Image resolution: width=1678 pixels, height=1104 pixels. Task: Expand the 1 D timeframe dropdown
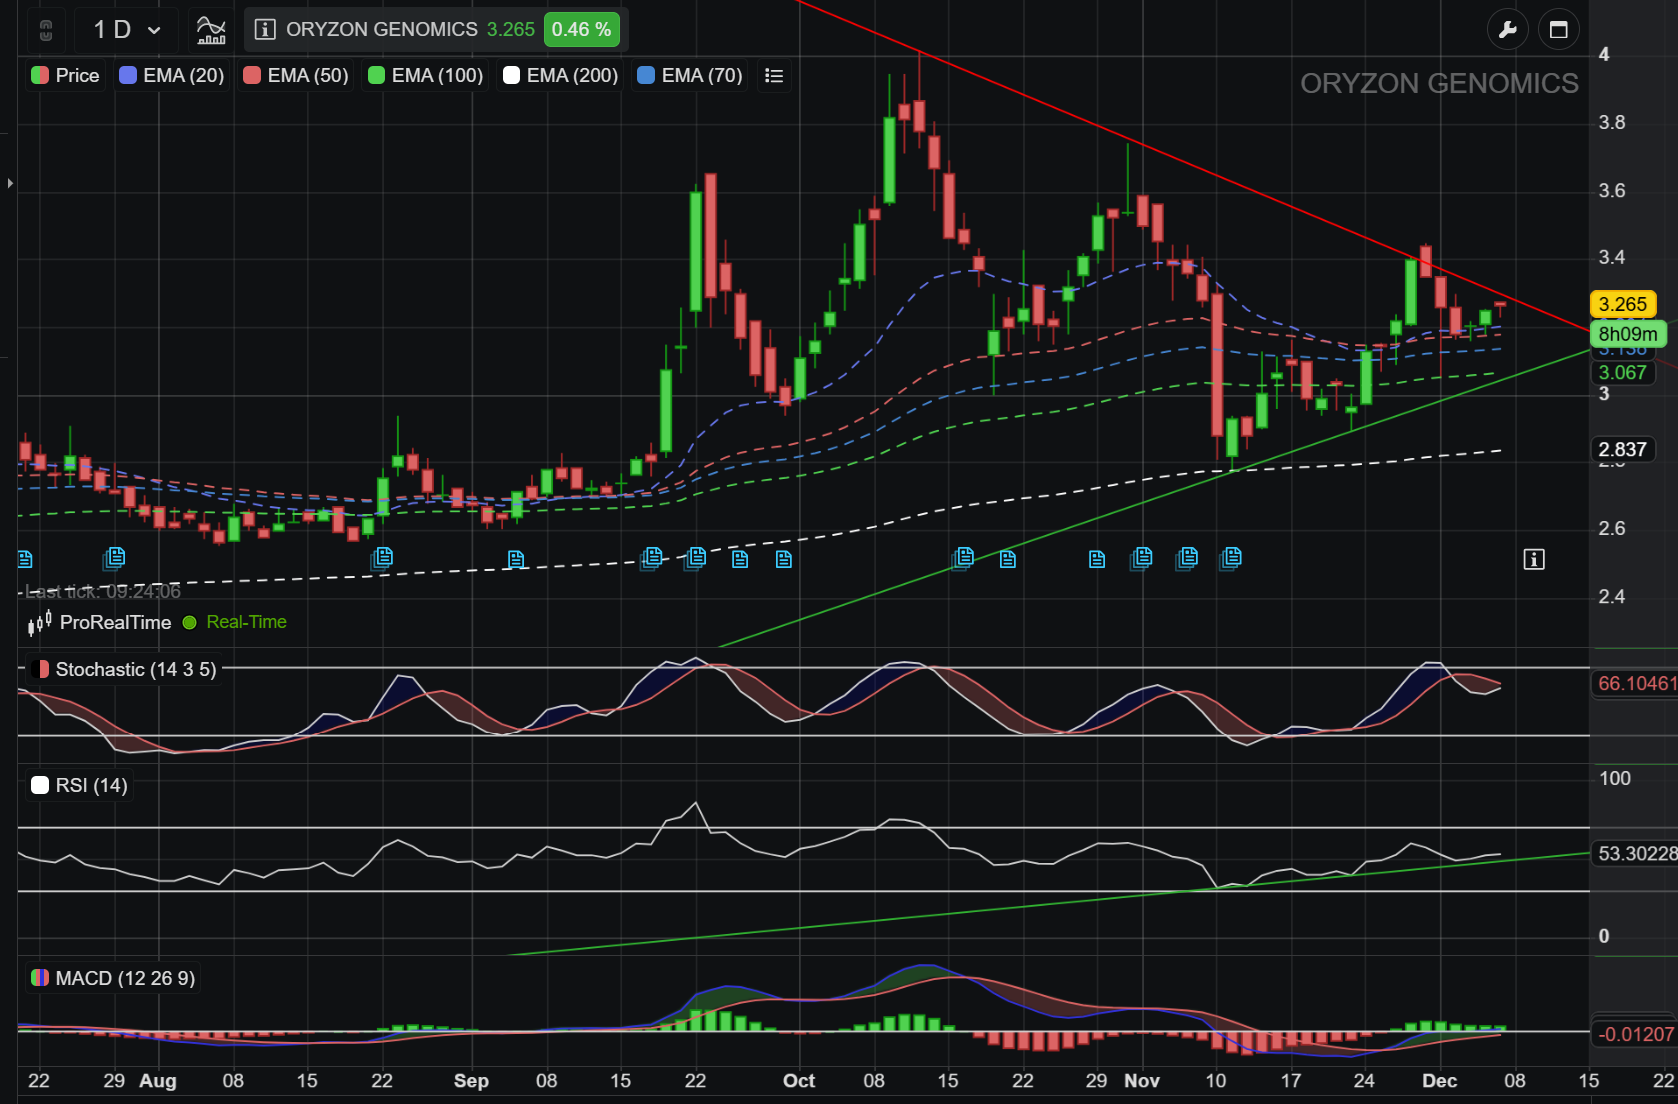pos(126,30)
